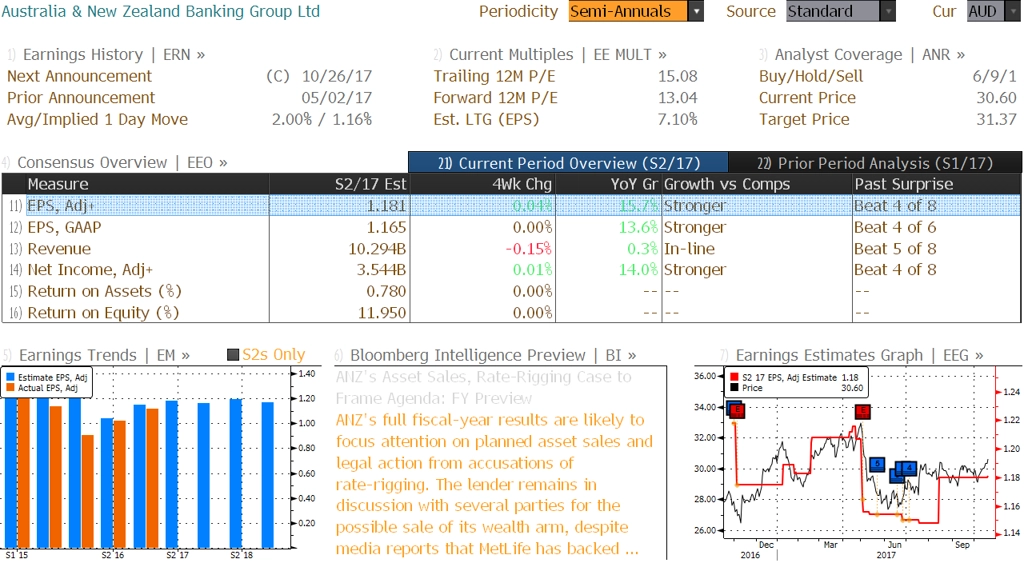Click the Next Announcement date 10/26/17
Image resolution: width=1024 pixels, height=563 pixels.
coord(337,76)
